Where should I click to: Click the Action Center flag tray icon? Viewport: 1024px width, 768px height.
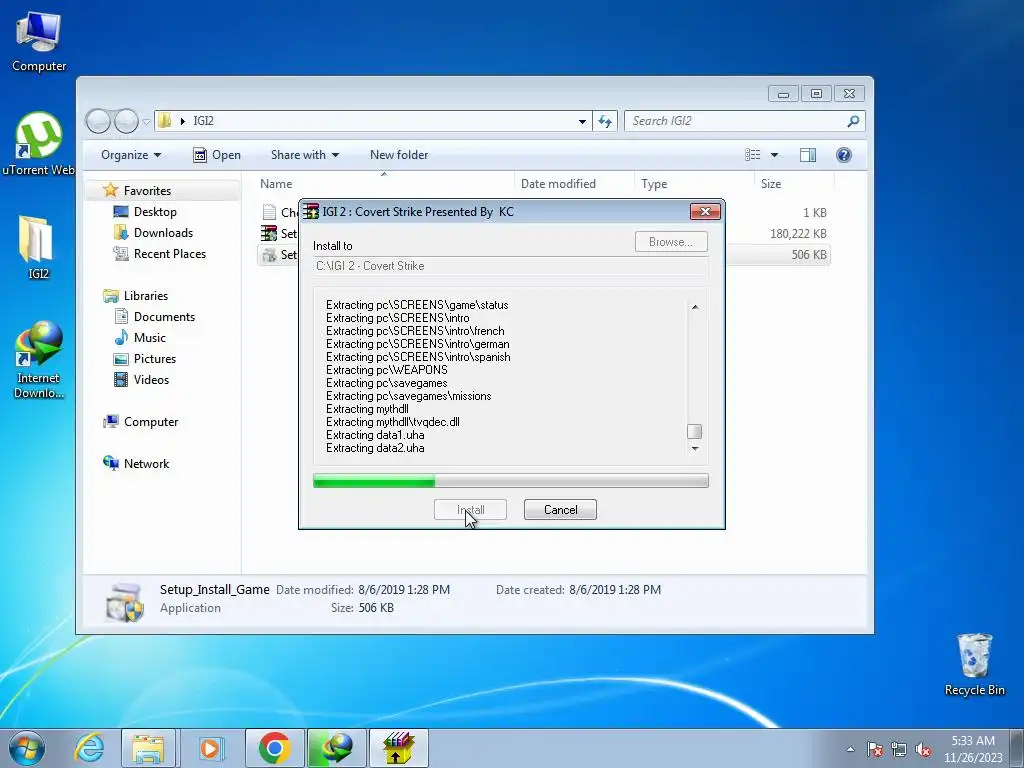(875, 750)
